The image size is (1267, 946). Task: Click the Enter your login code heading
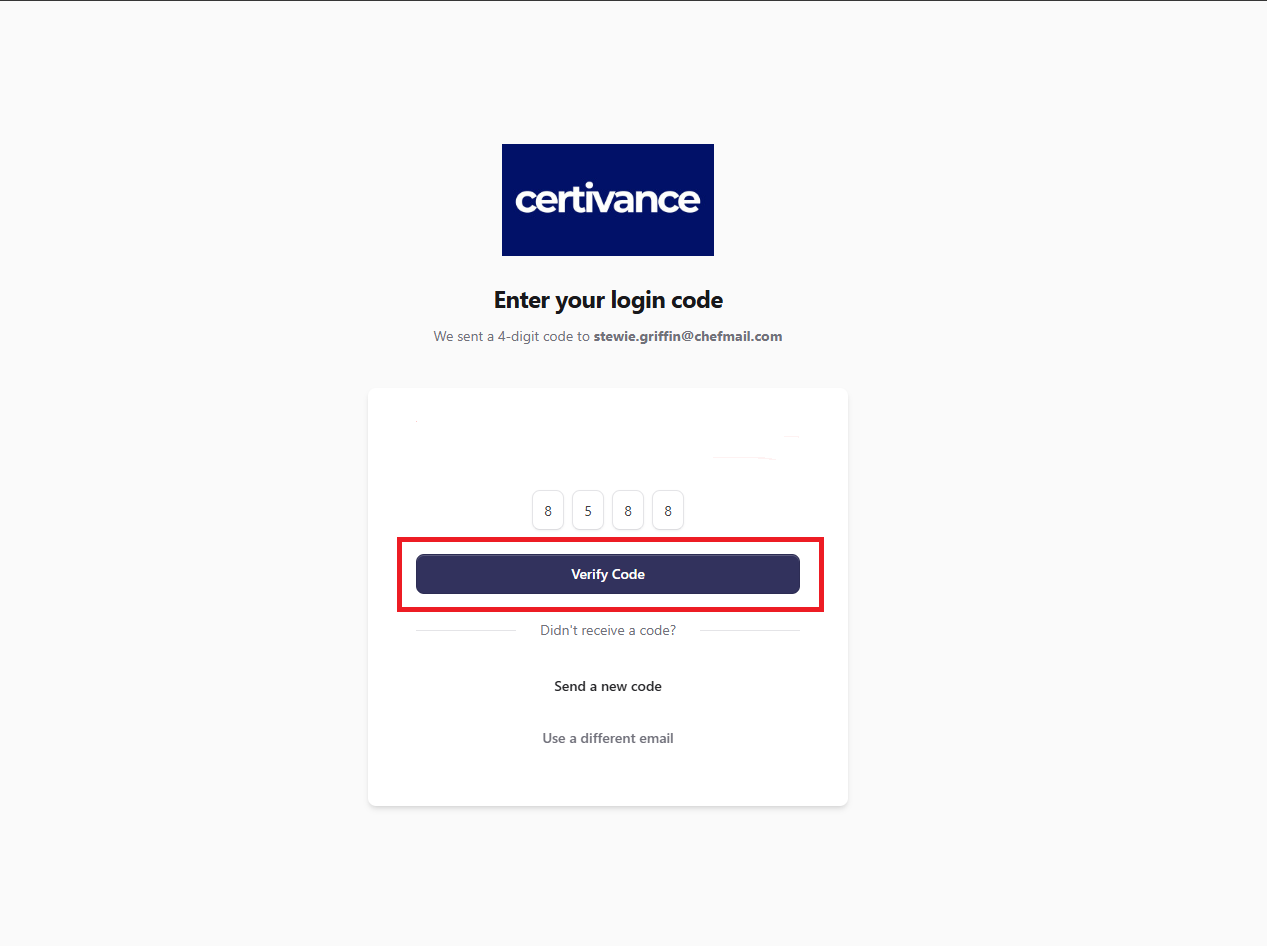608,300
